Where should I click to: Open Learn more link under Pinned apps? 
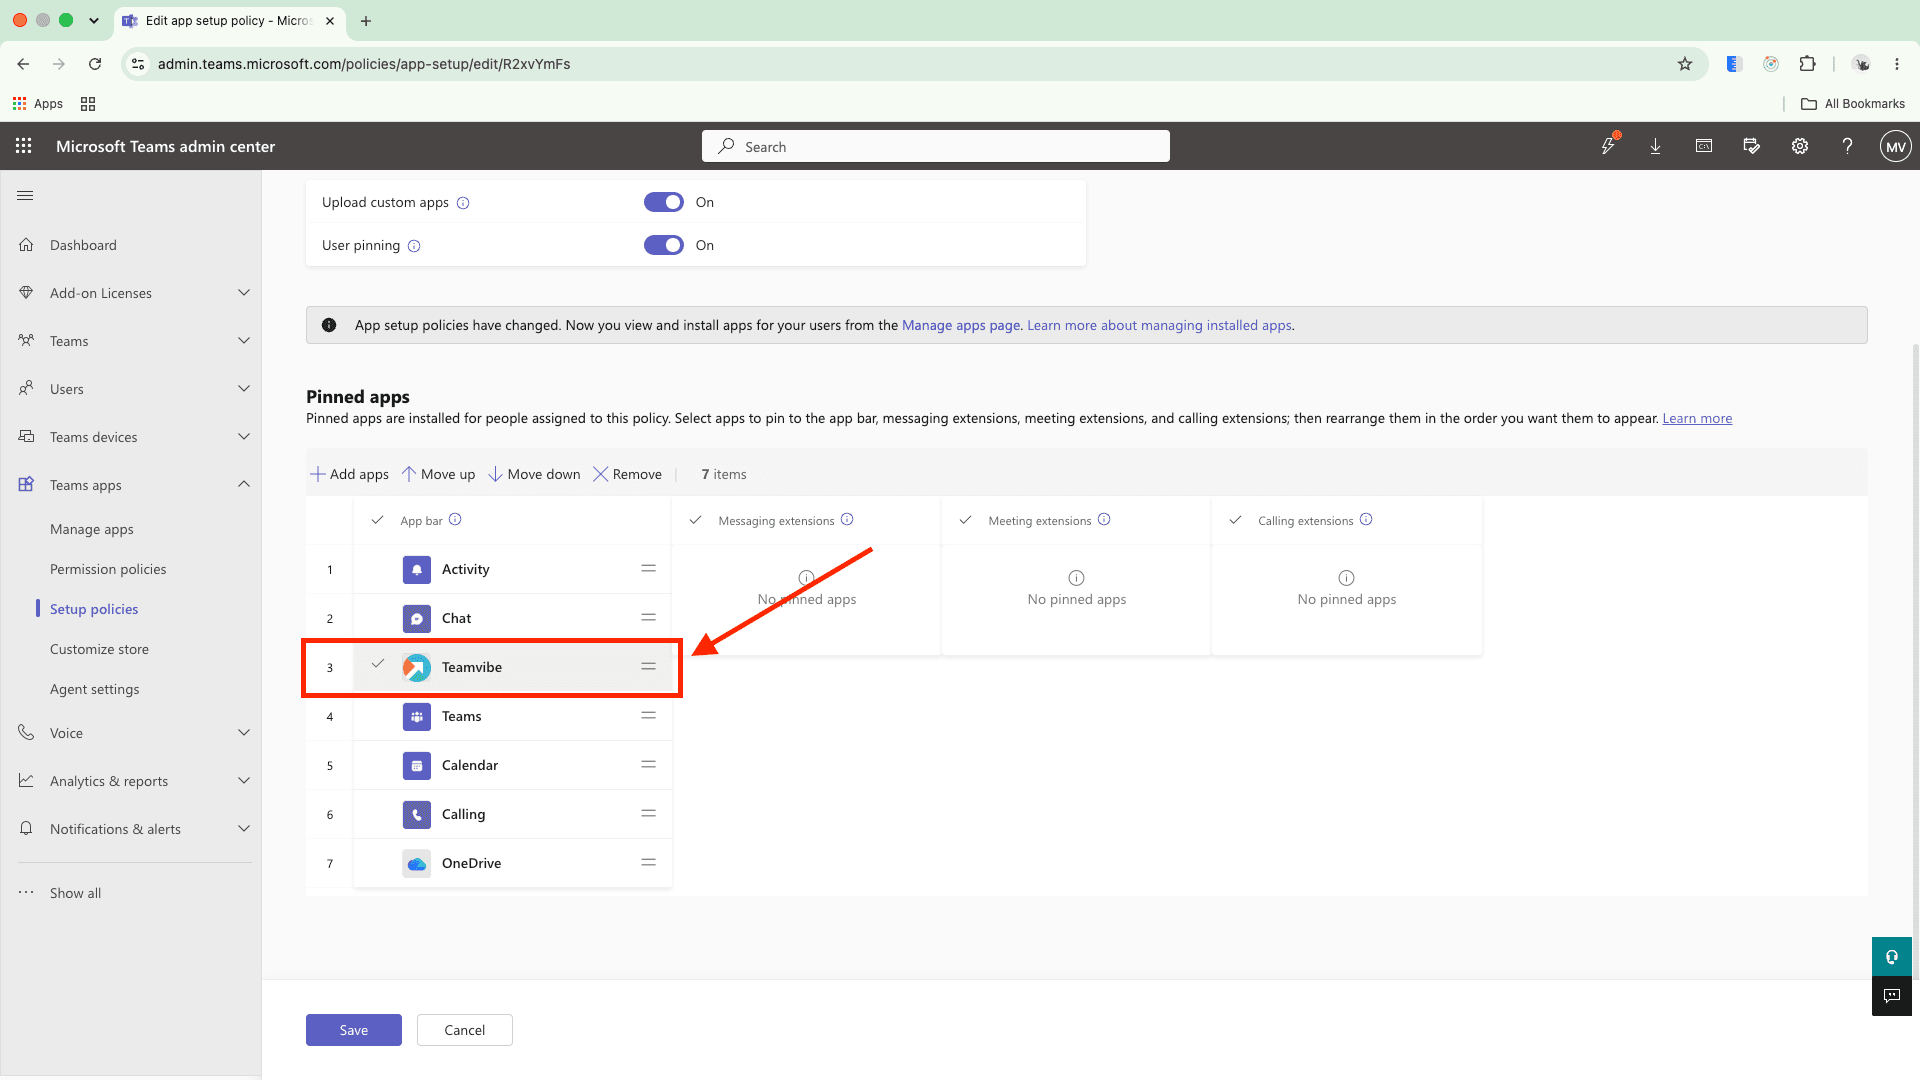tap(1697, 419)
